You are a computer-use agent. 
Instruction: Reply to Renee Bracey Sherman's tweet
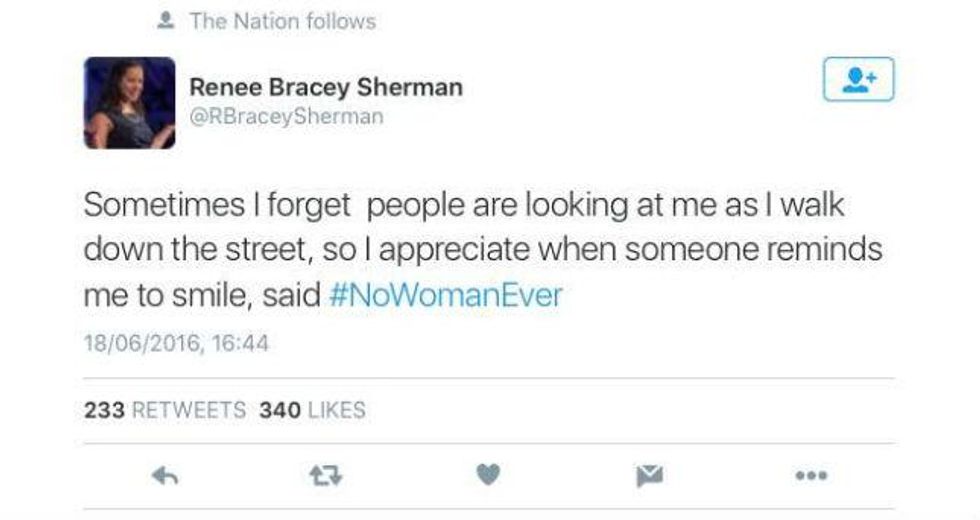click(x=164, y=477)
